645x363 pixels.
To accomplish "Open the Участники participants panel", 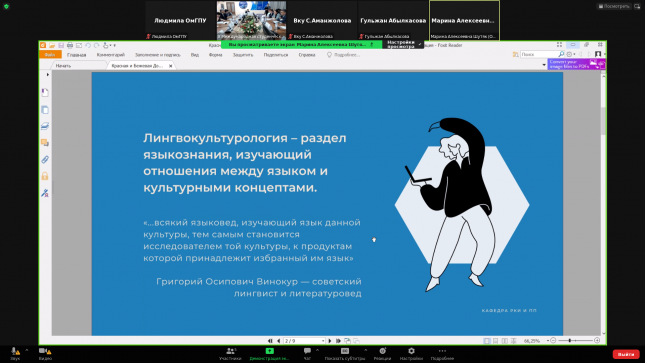I will tap(230, 354).
